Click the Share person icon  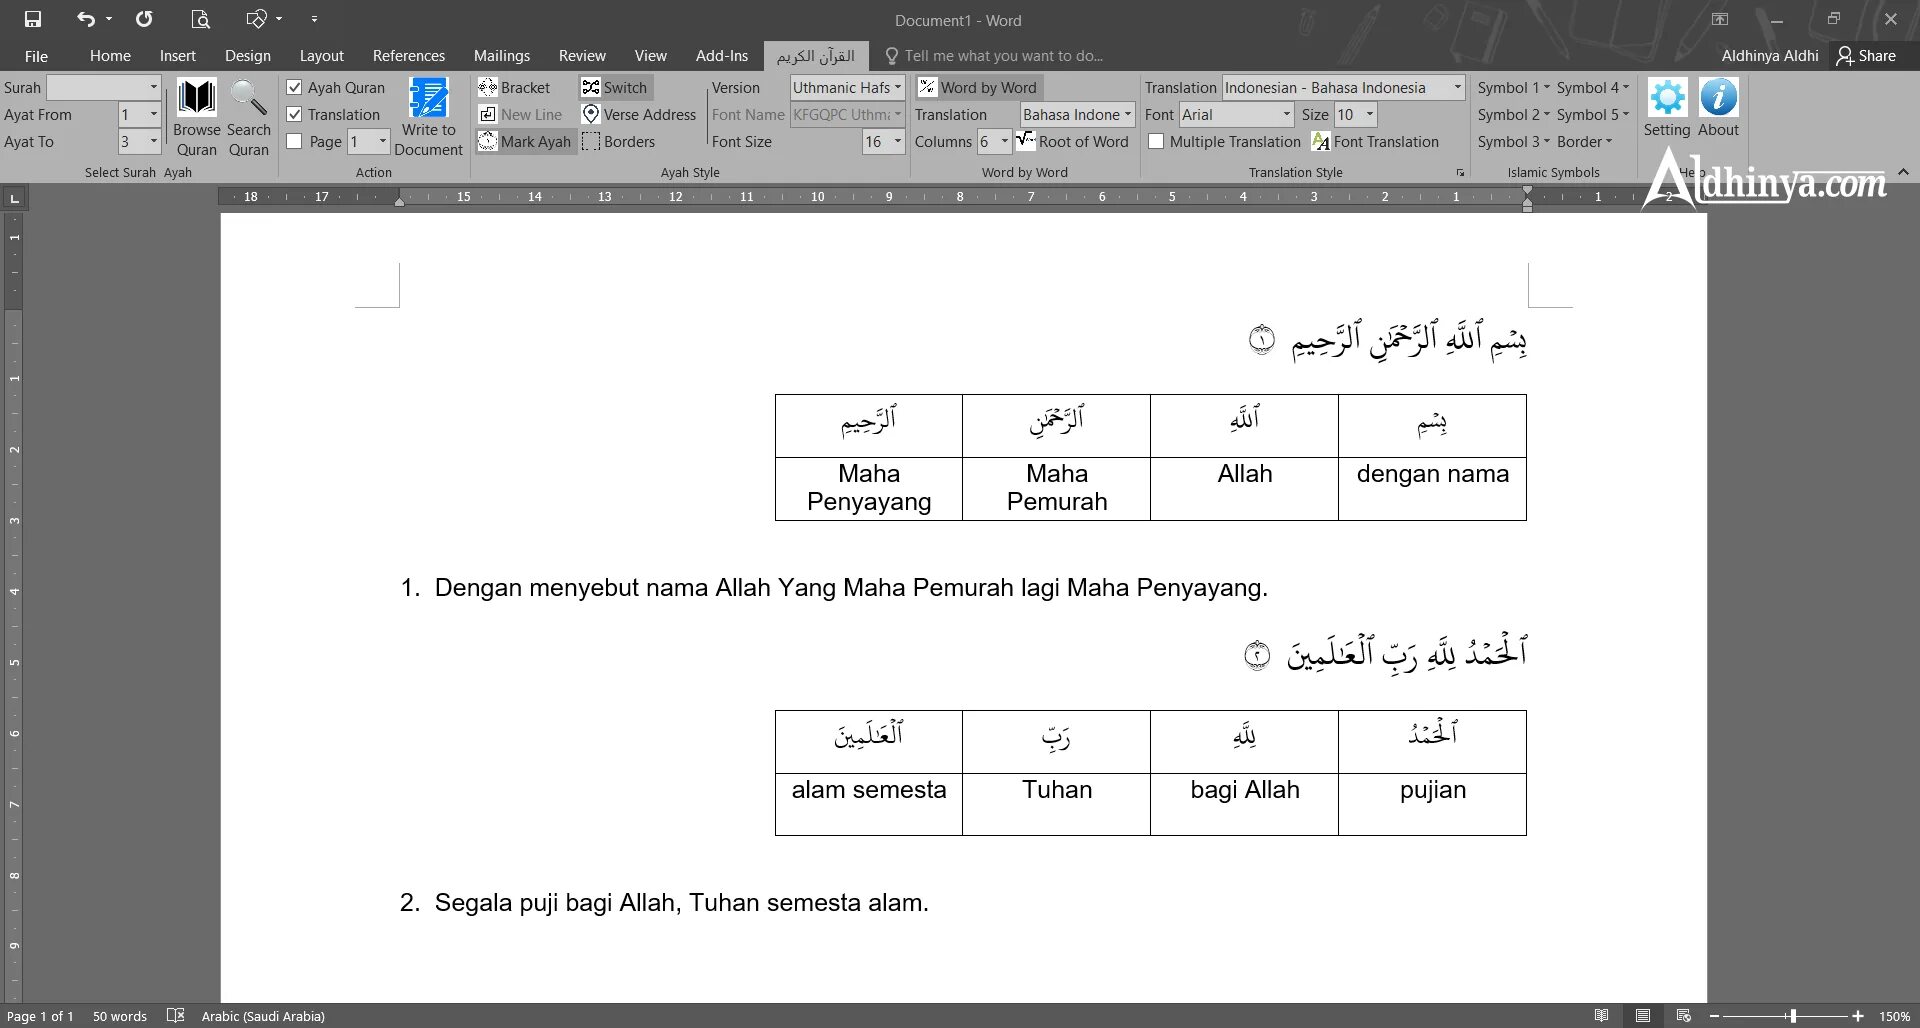click(1845, 56)
